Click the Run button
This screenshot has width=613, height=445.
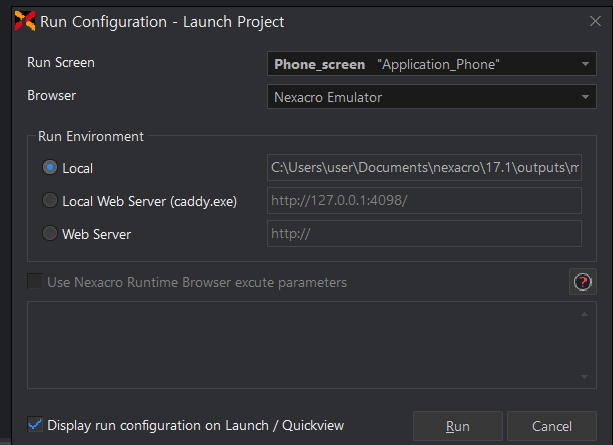coord(457,426)
